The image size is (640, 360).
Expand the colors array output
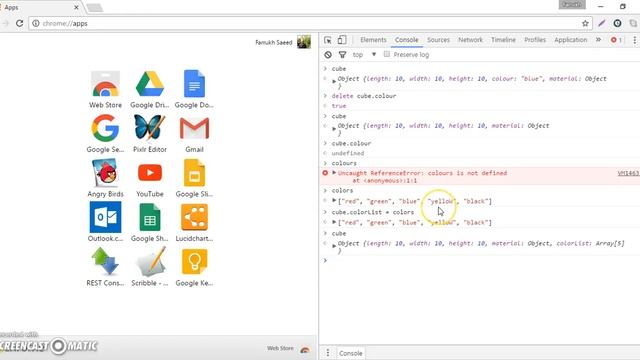(334, 200)
